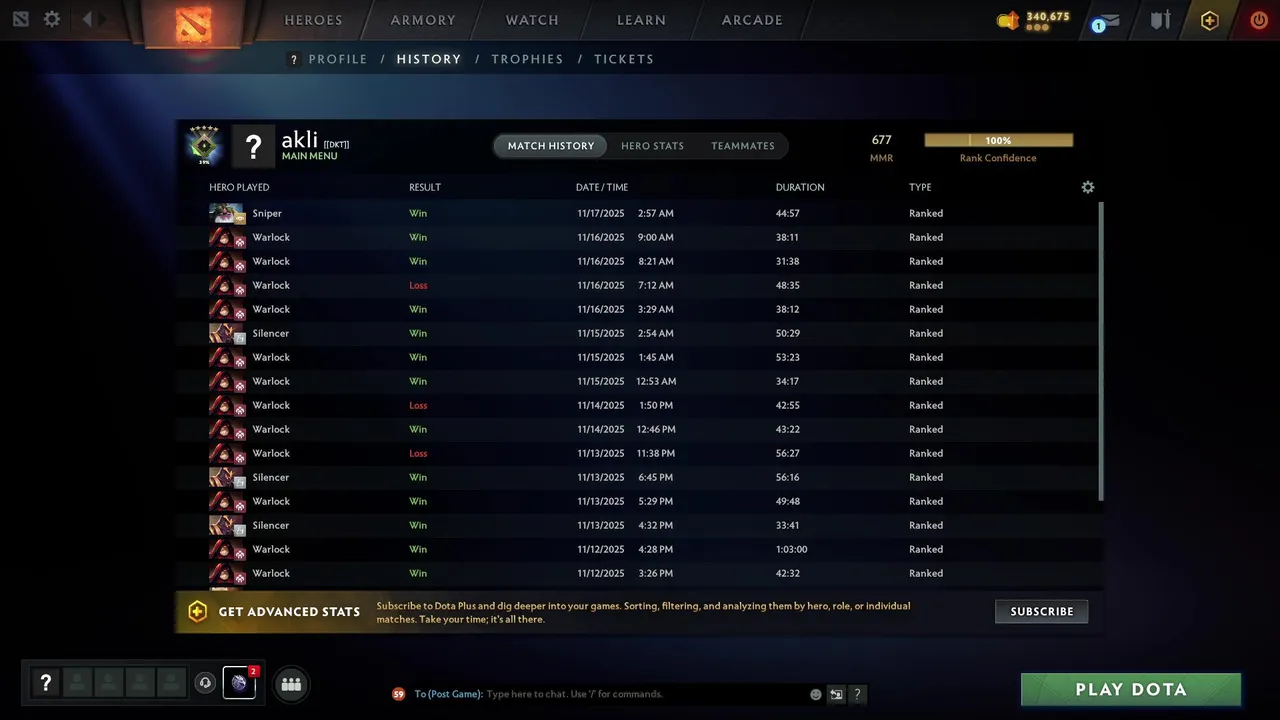Open the shield and sword battle icon
This screenshot has height=720, width=1280.
pos(1160,19)
